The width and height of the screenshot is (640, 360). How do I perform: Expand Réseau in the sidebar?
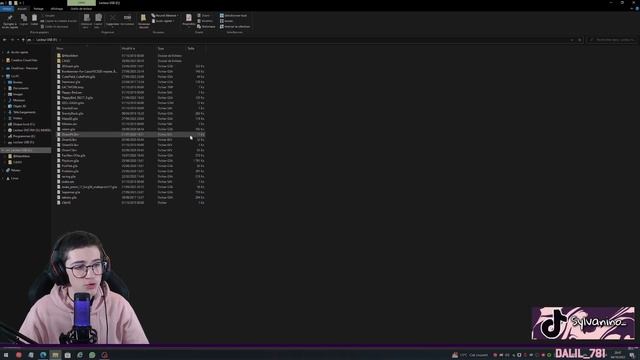(x=3, y=170)
